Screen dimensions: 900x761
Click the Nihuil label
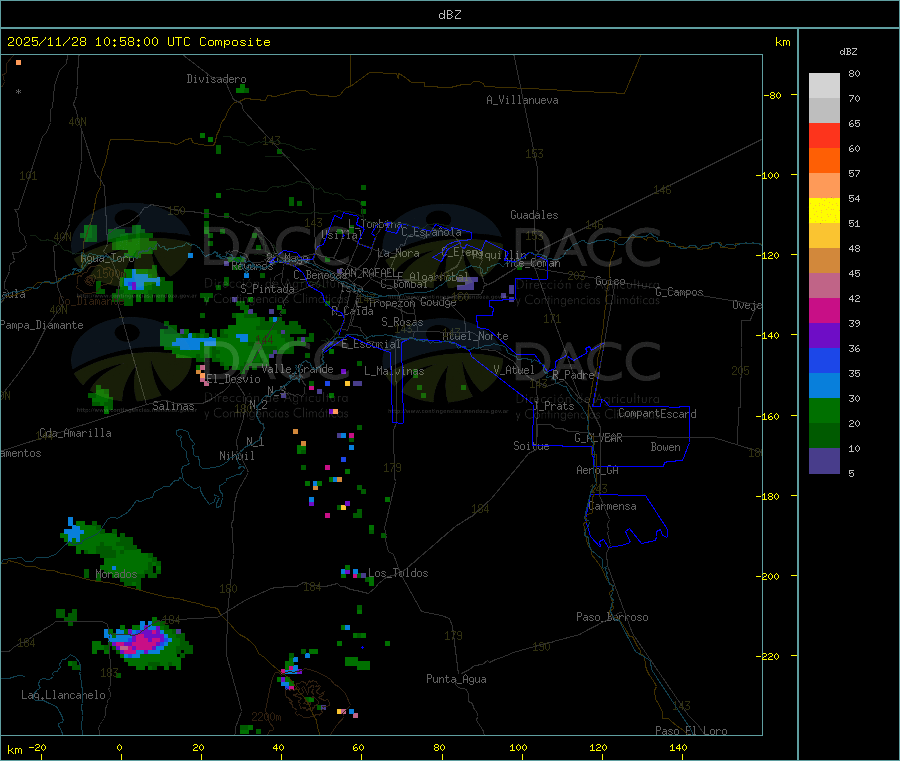(x=237, y=456)
